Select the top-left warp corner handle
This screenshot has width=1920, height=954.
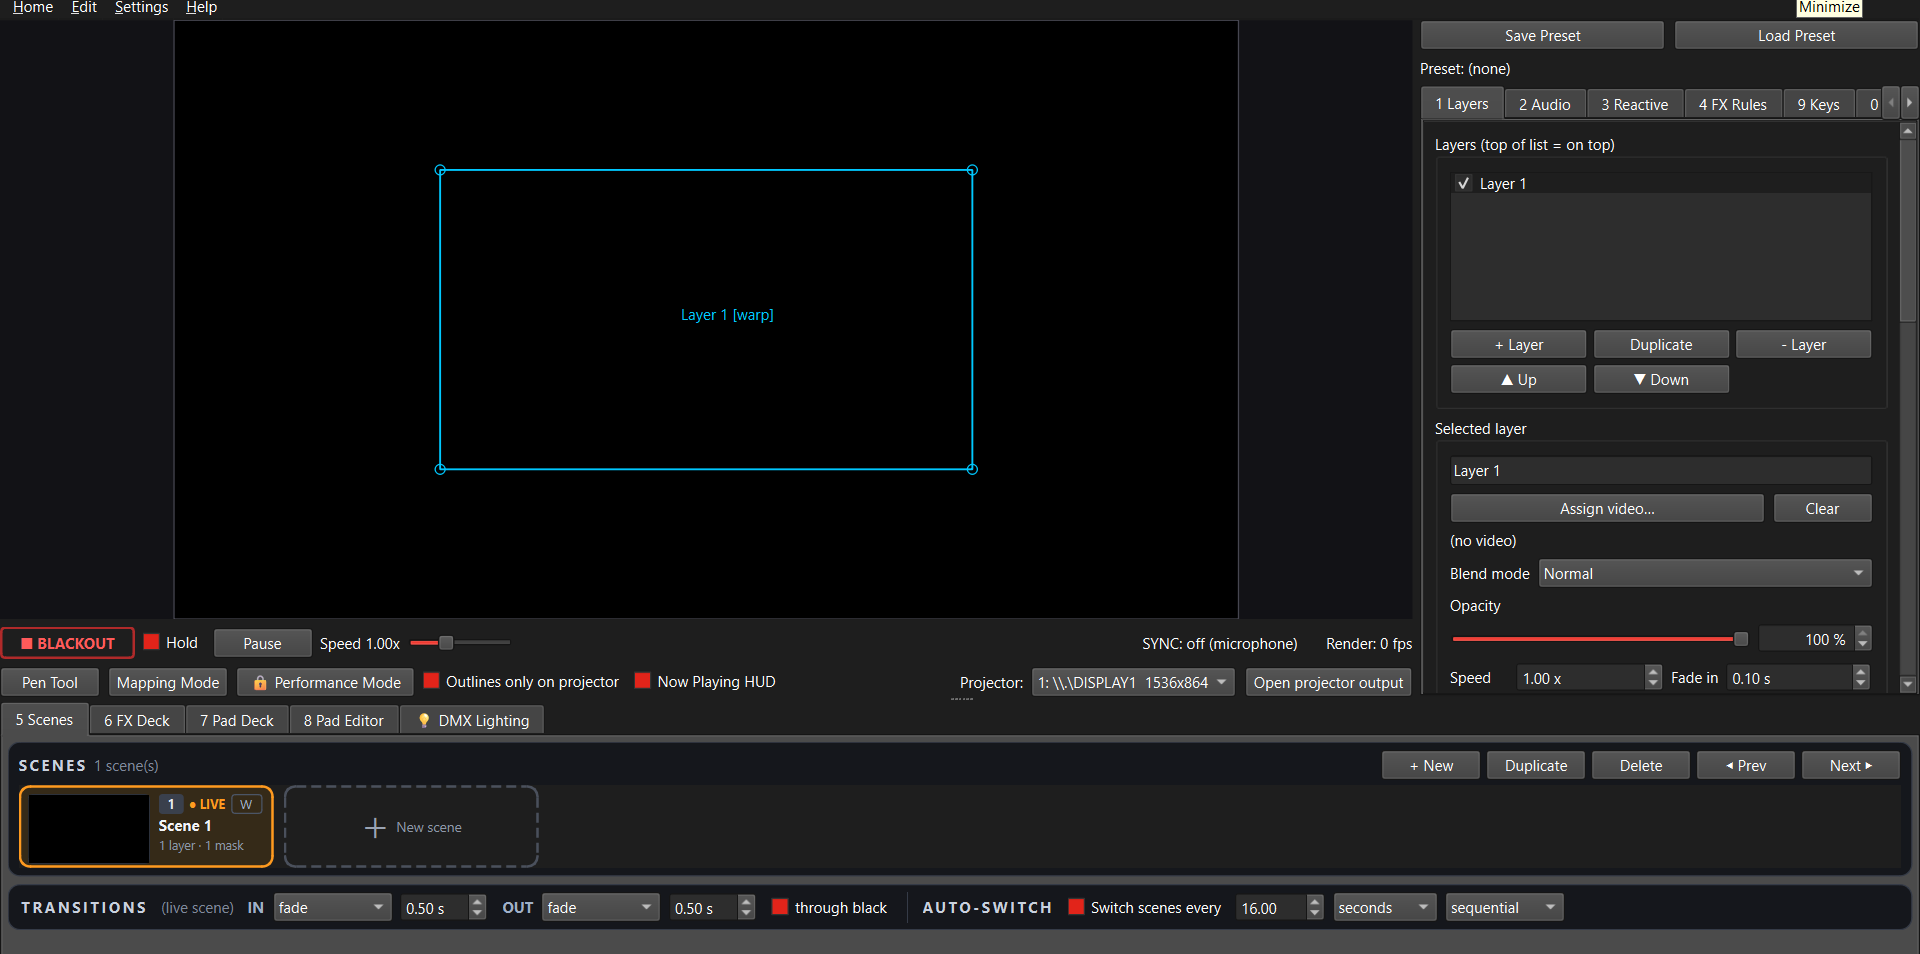click(440, 170)
